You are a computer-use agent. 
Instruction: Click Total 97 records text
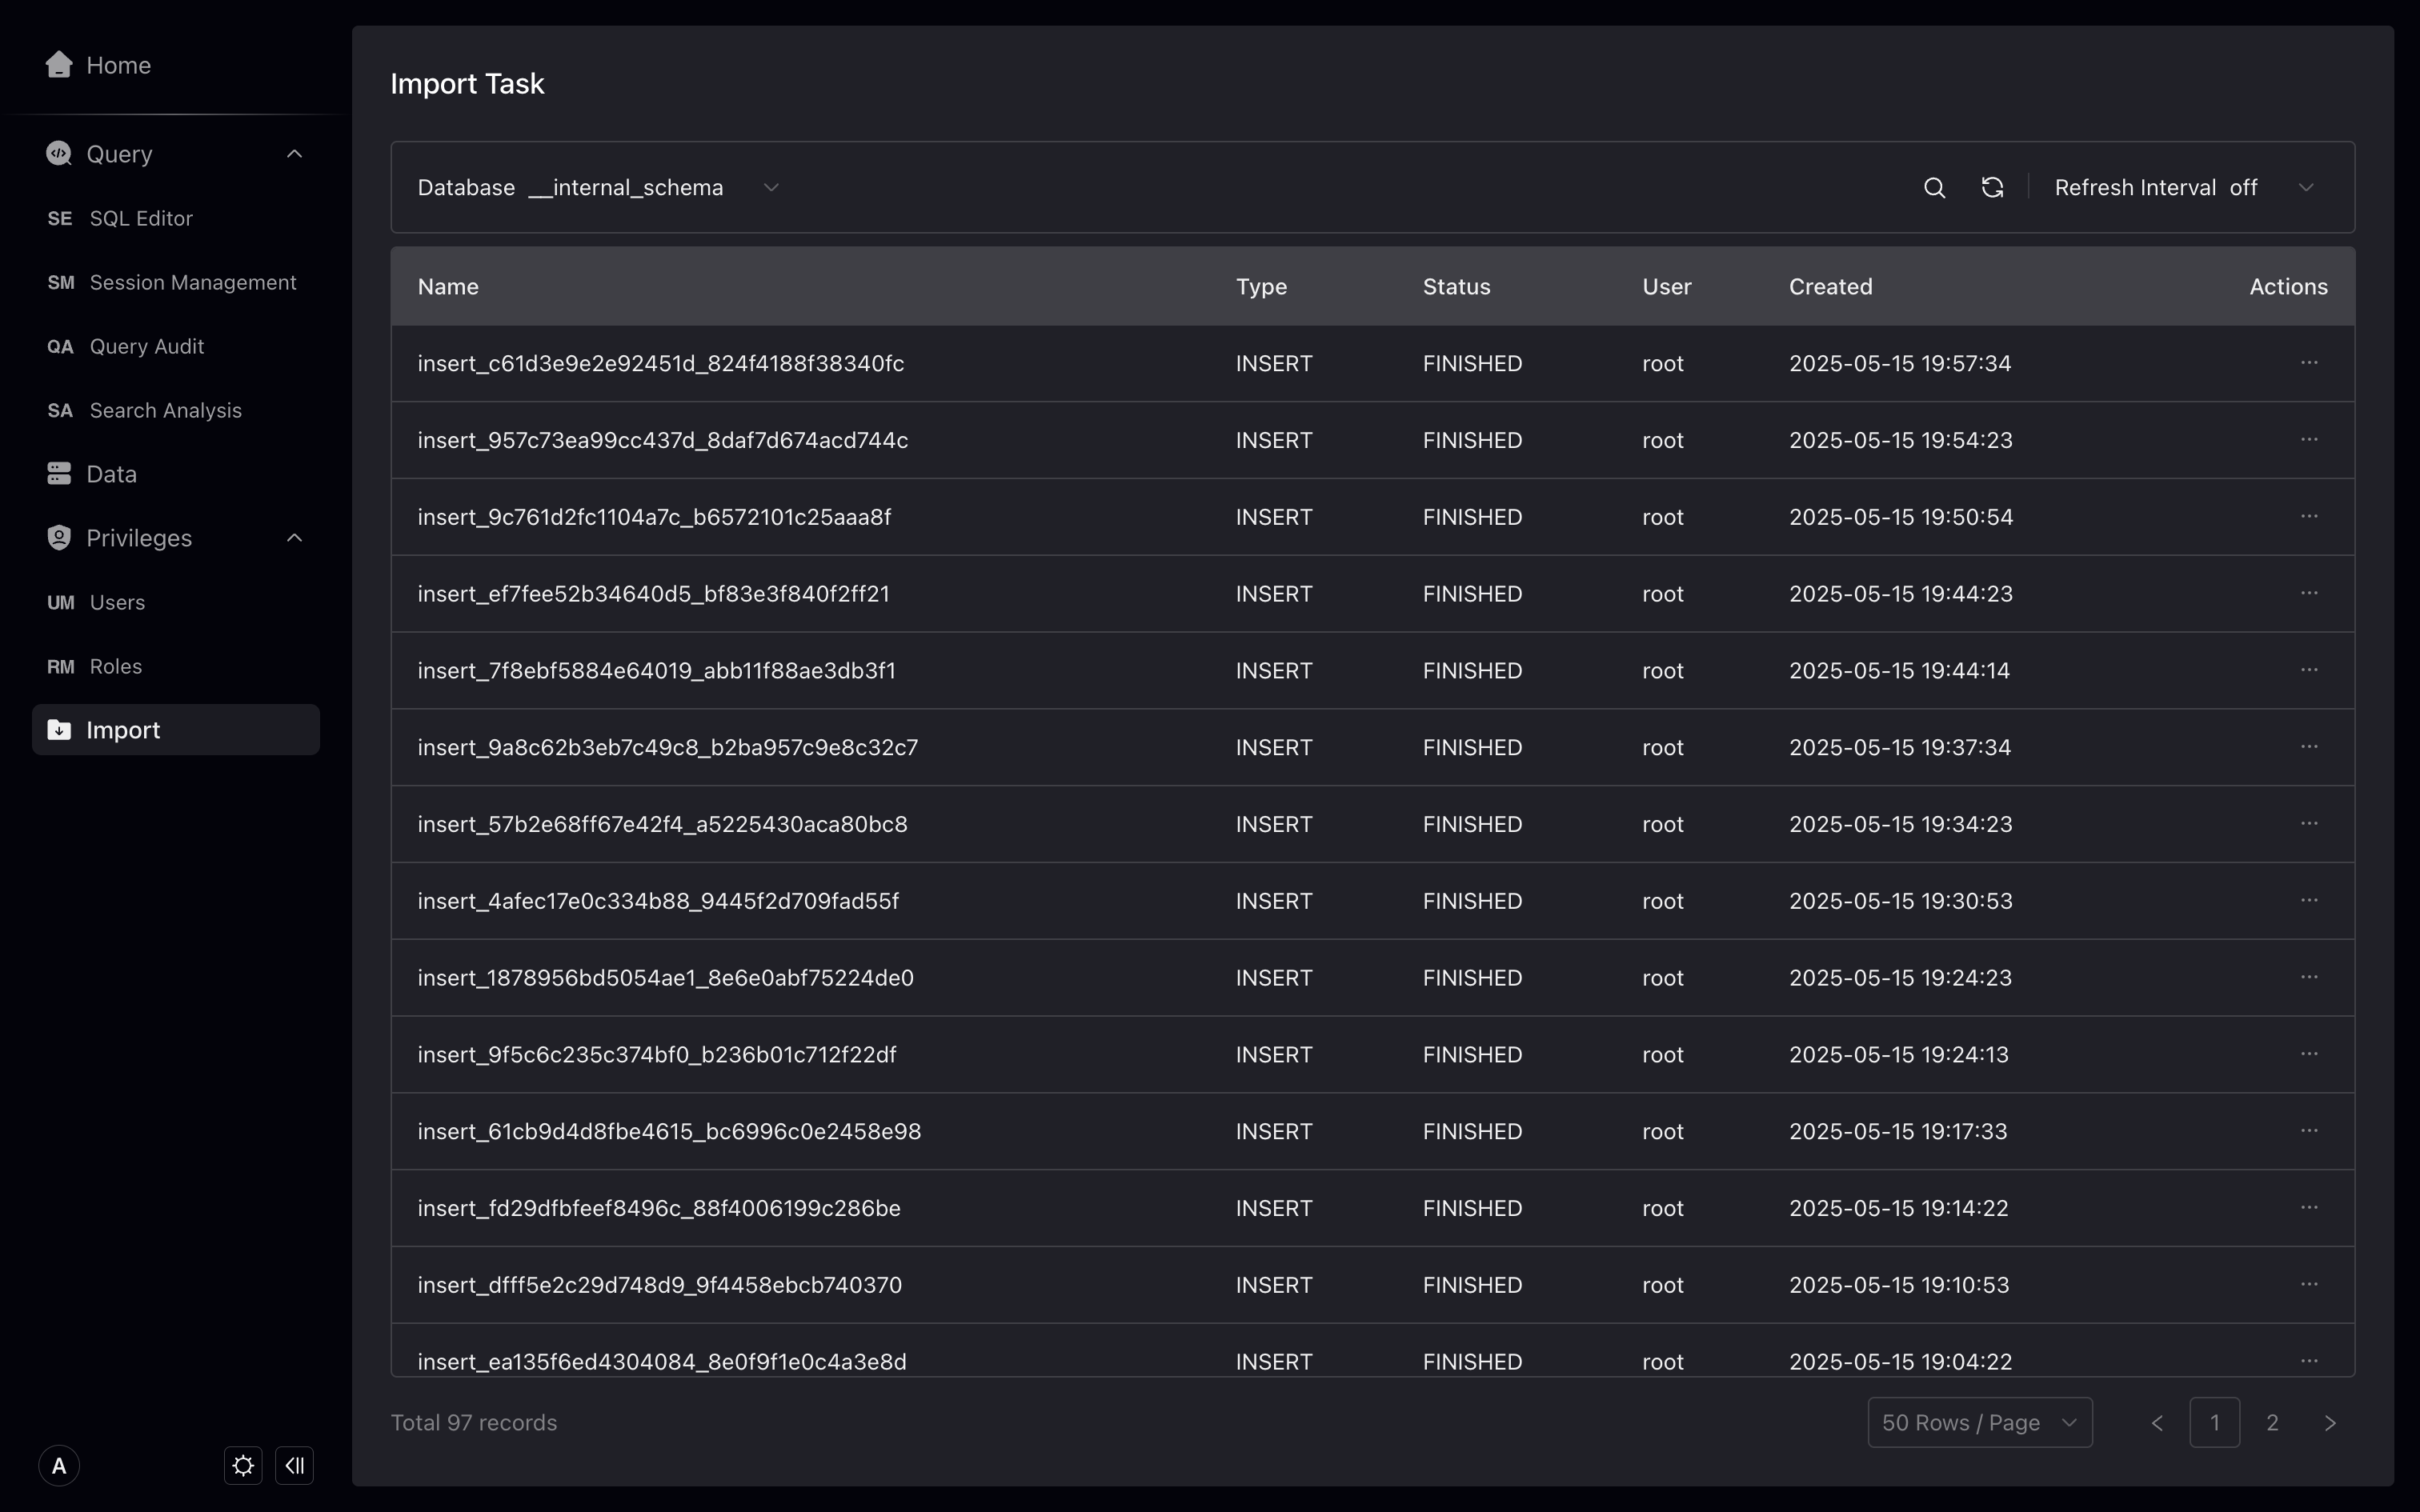point(473,1423)
